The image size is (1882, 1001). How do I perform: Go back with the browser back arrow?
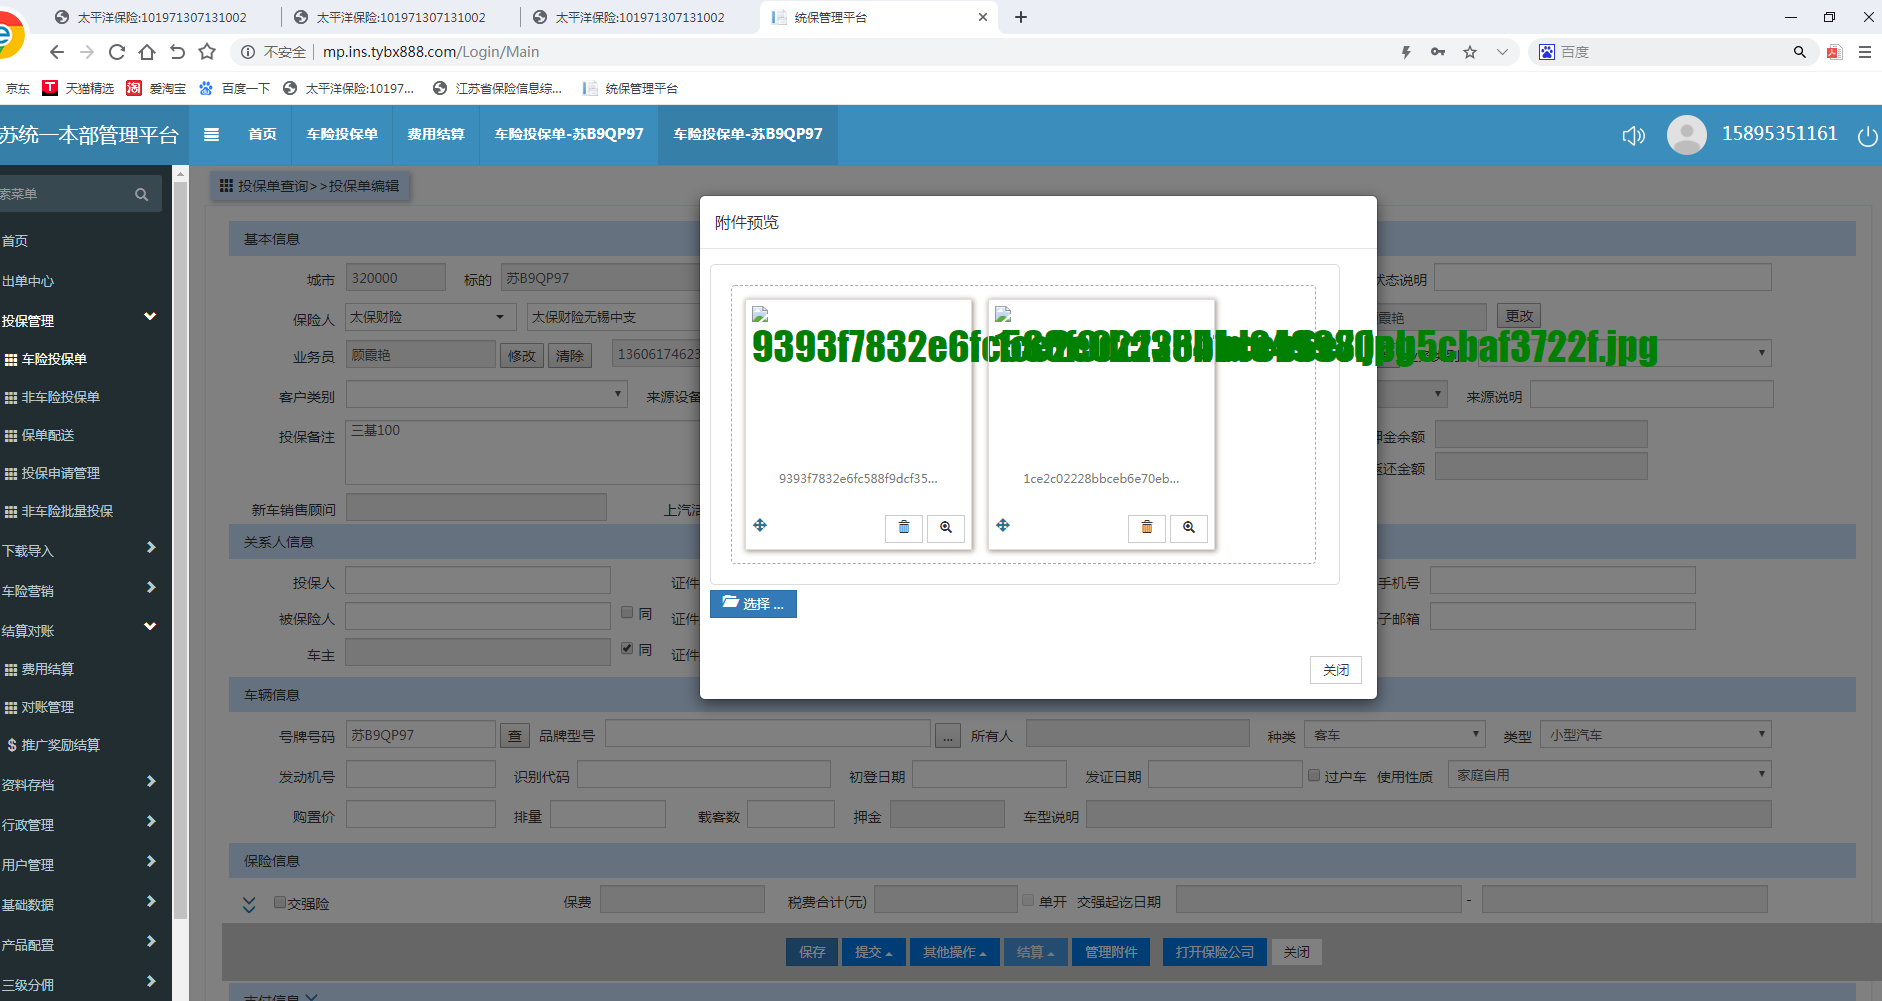tap(56, 52)
